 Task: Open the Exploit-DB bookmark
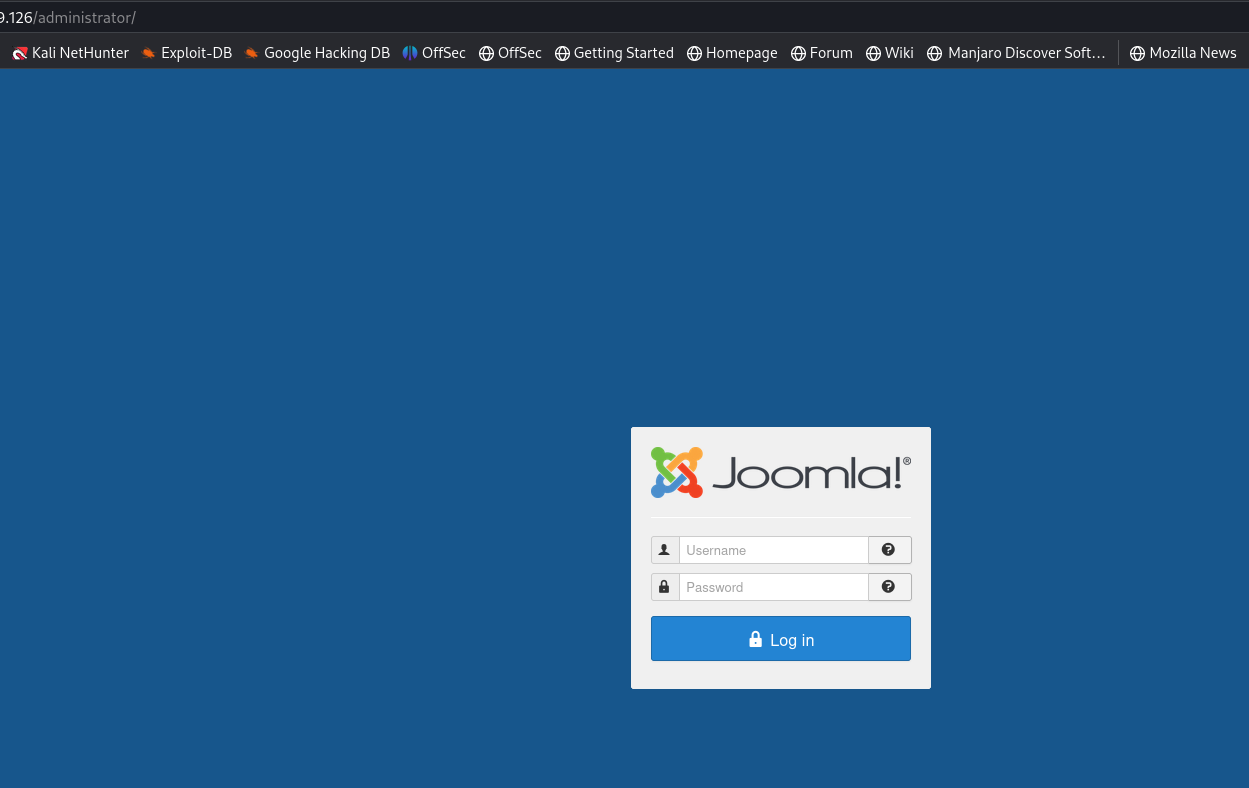coord(186,53)
